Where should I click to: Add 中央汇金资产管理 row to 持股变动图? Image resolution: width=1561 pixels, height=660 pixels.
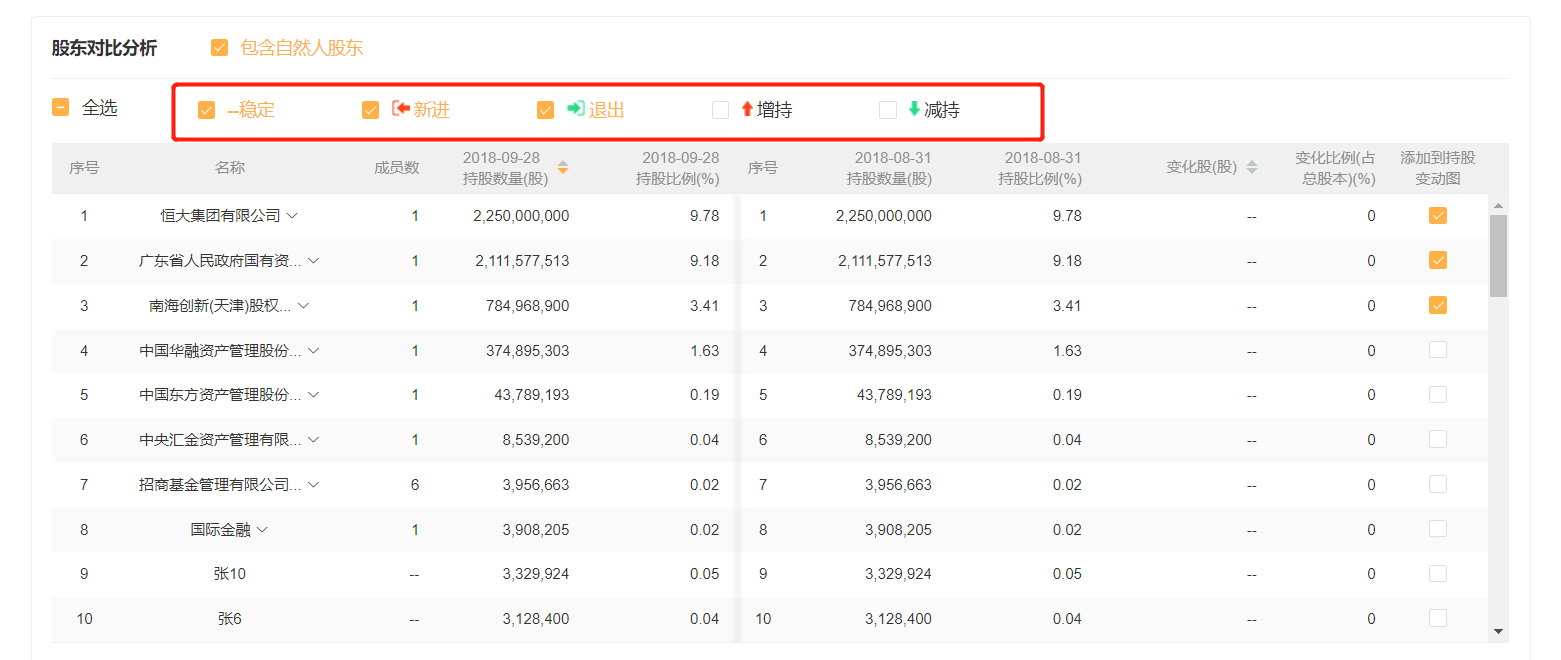click(1438, 439)
